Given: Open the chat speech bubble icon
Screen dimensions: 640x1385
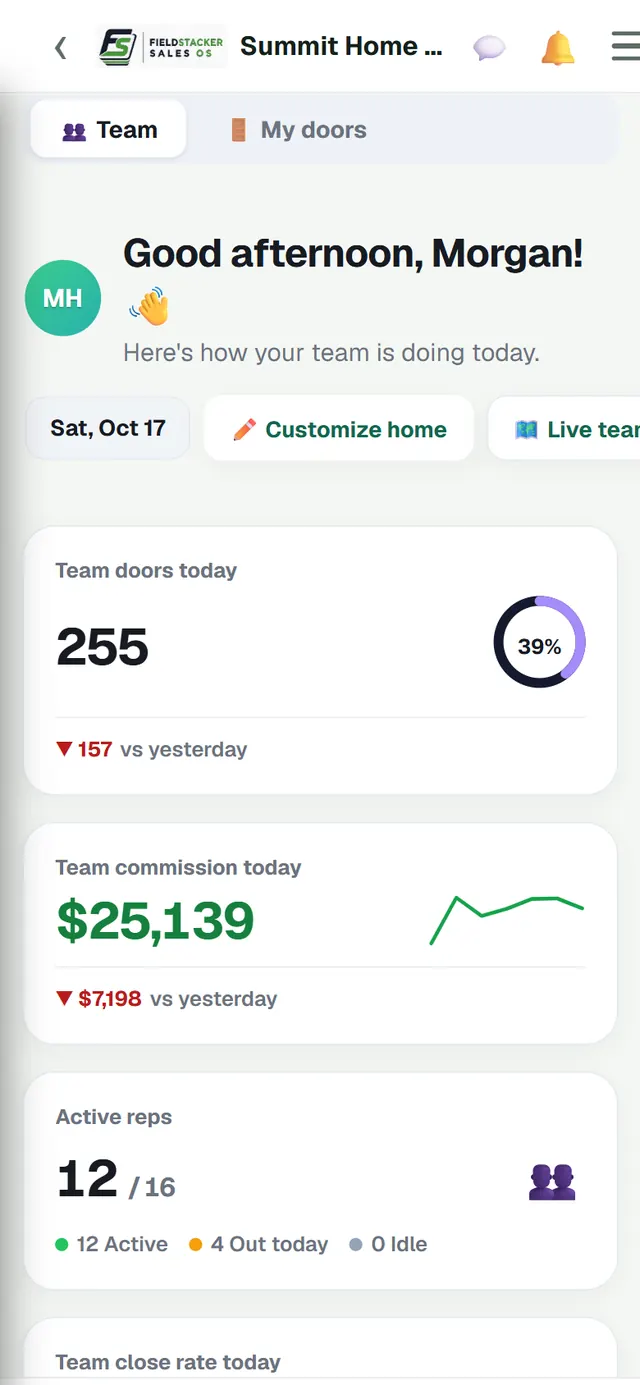Looking at the screenshot, I should tap(489, 47).
